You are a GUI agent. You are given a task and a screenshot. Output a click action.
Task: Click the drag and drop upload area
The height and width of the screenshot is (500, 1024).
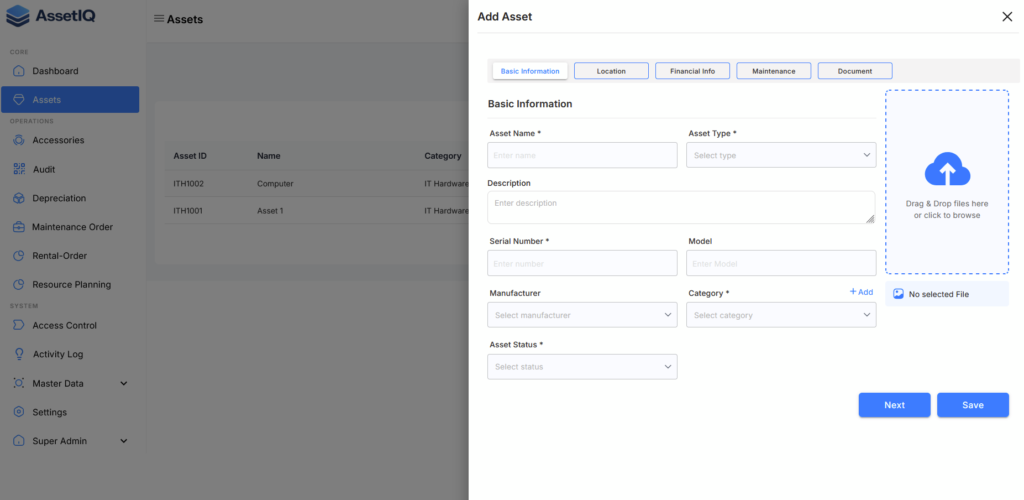coord(947,181)
